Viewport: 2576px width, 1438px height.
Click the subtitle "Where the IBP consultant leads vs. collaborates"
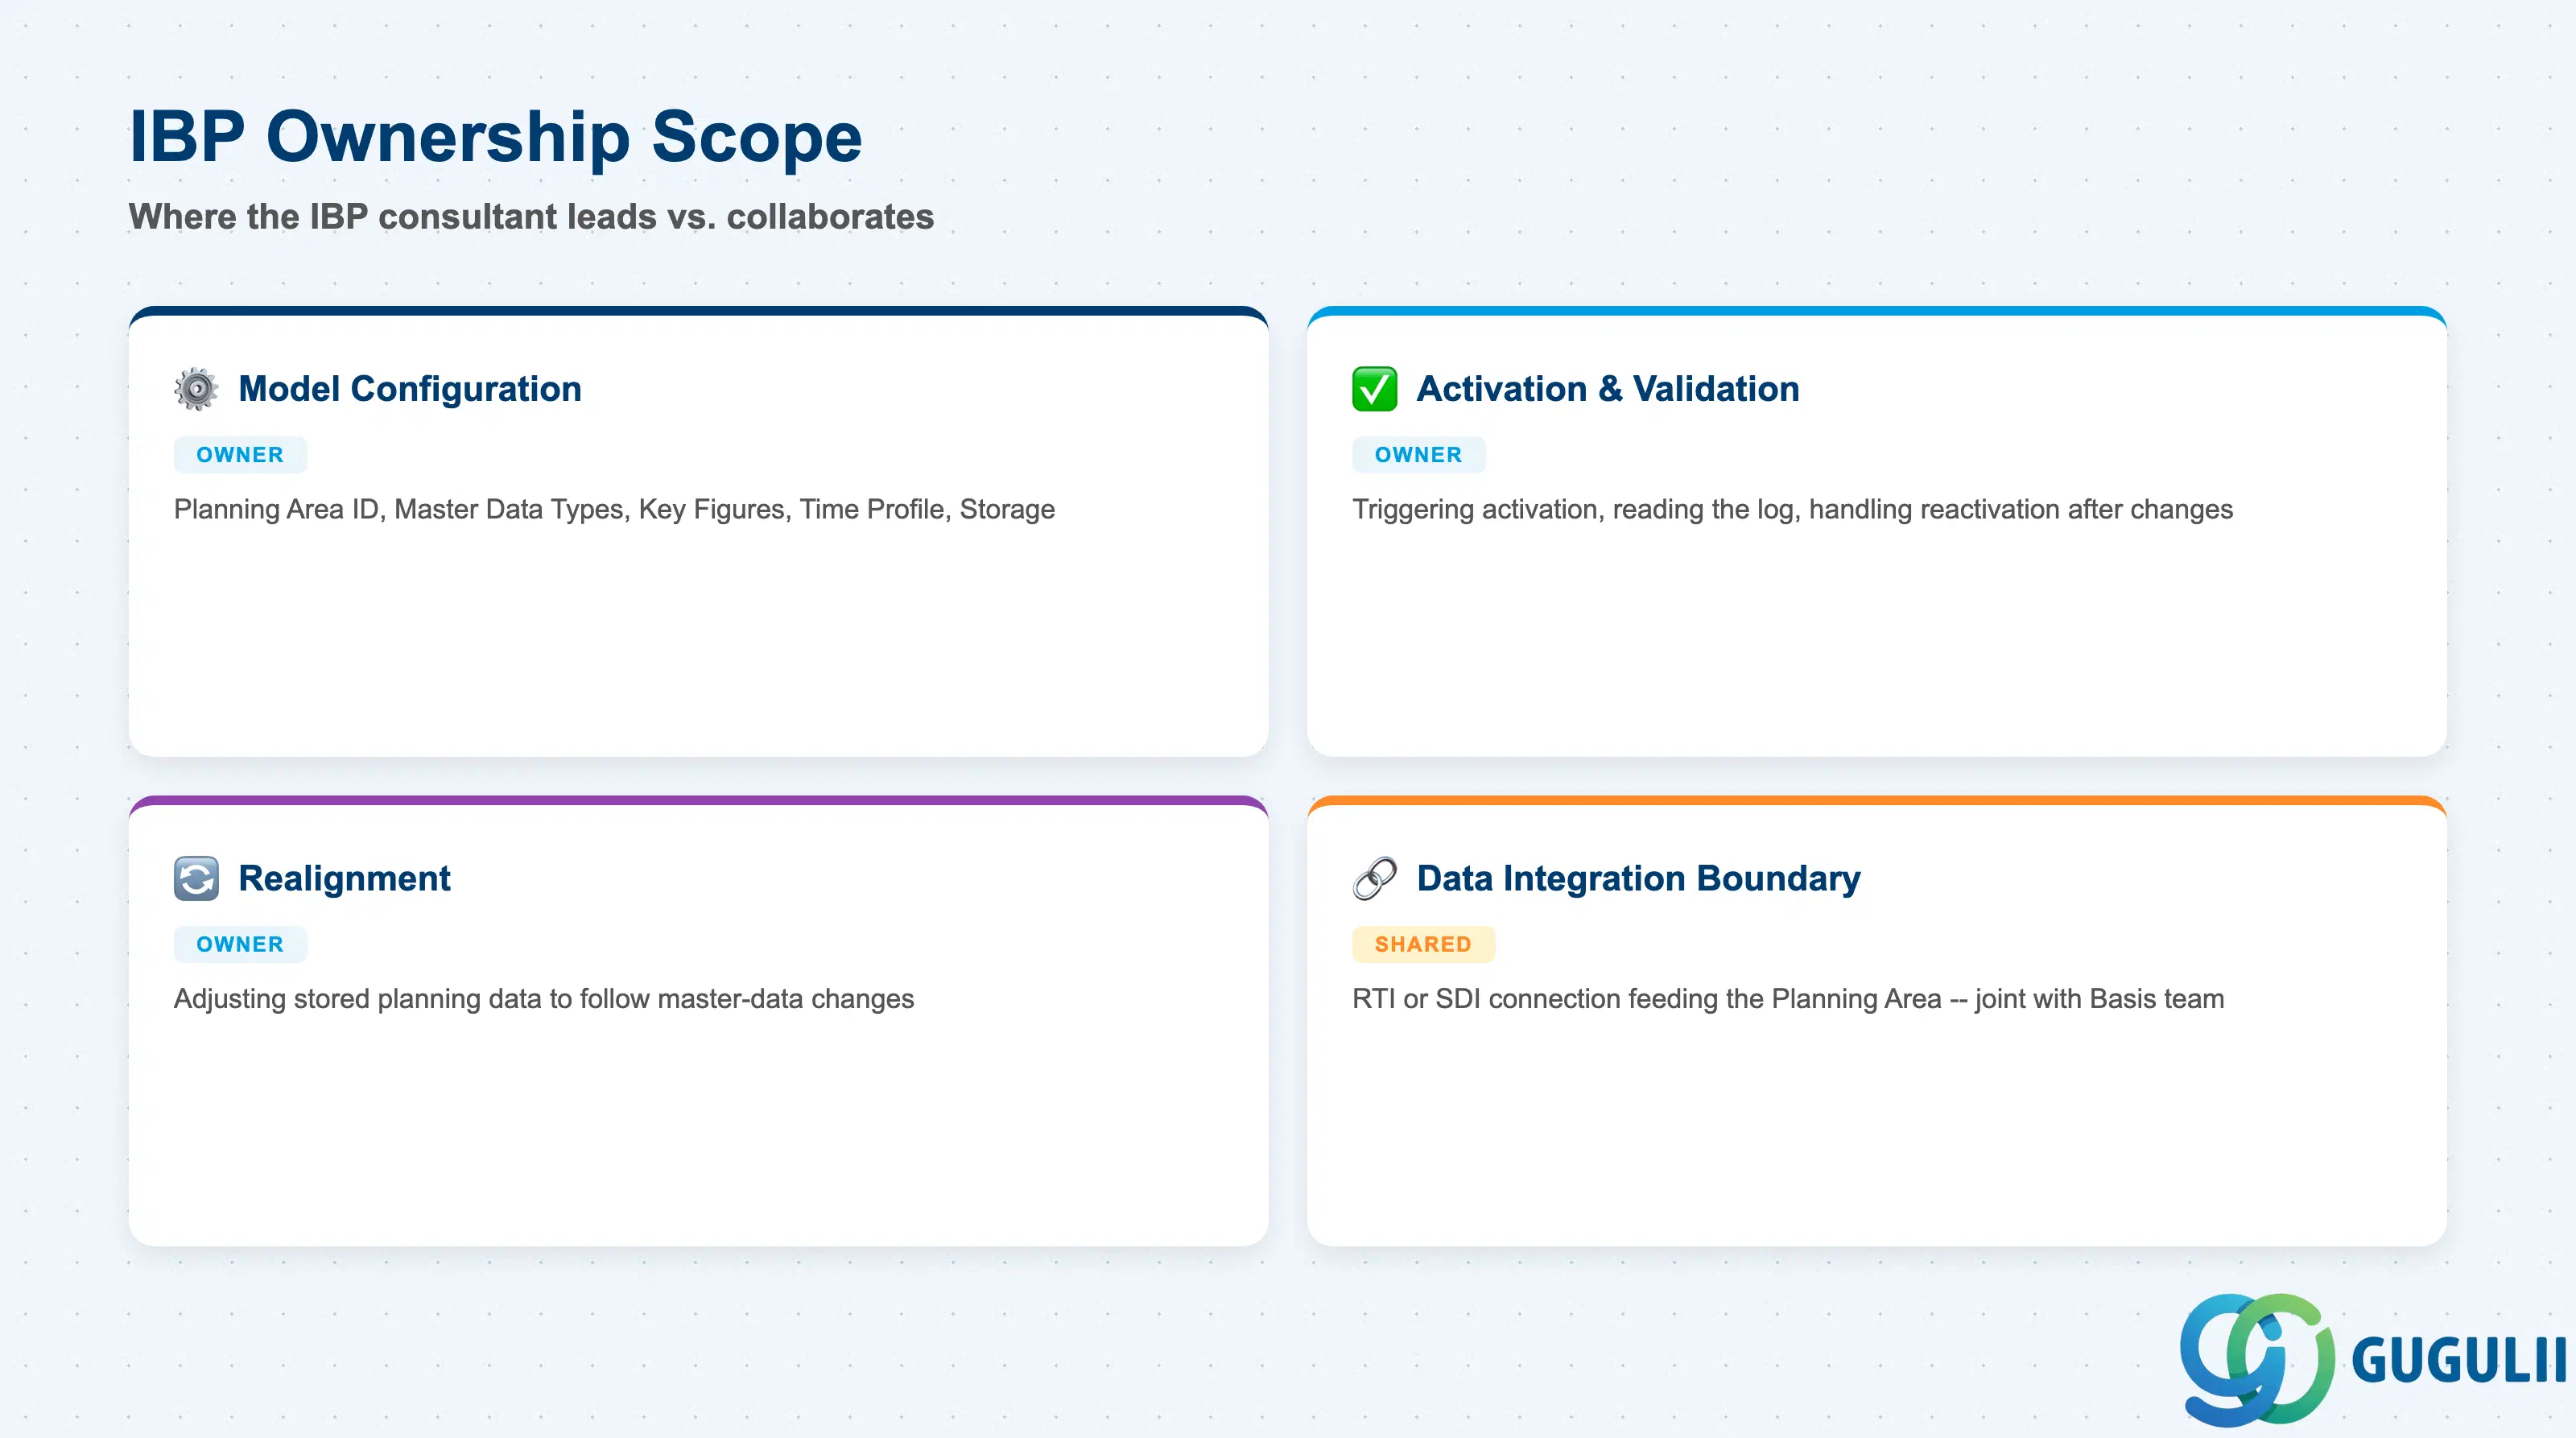point(531,217)
